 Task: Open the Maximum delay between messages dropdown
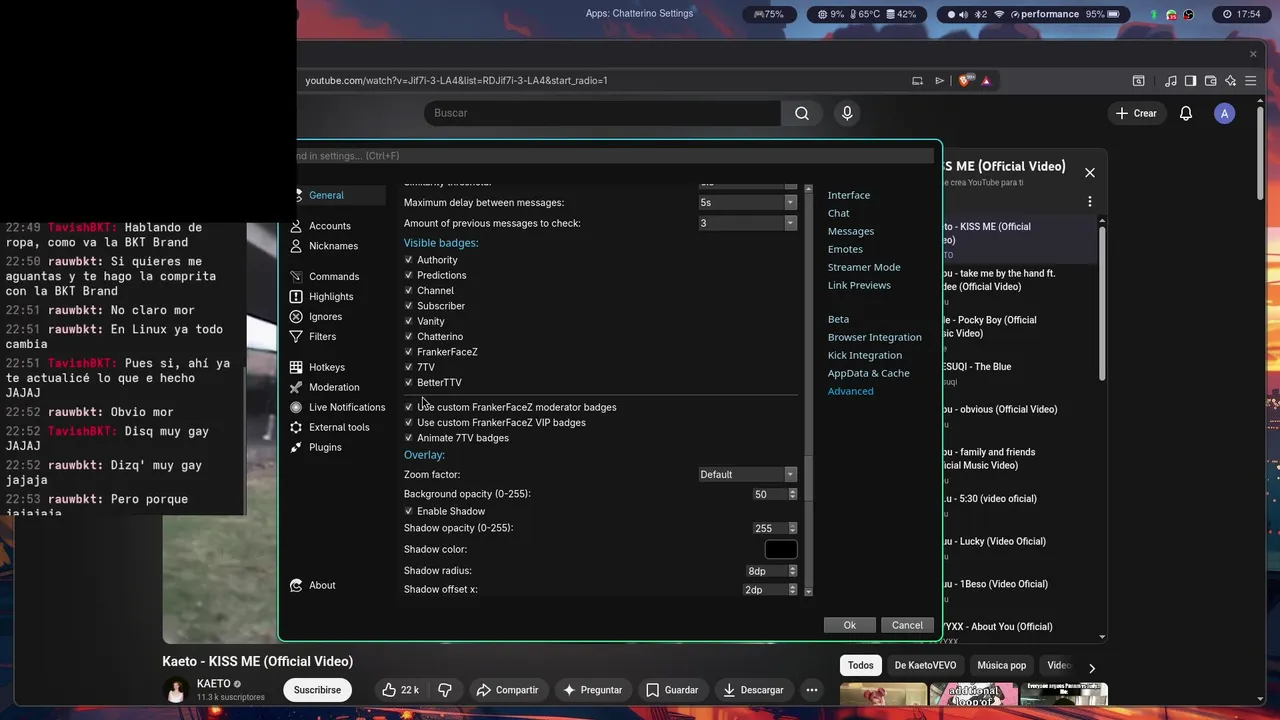[x=747, y=203]
